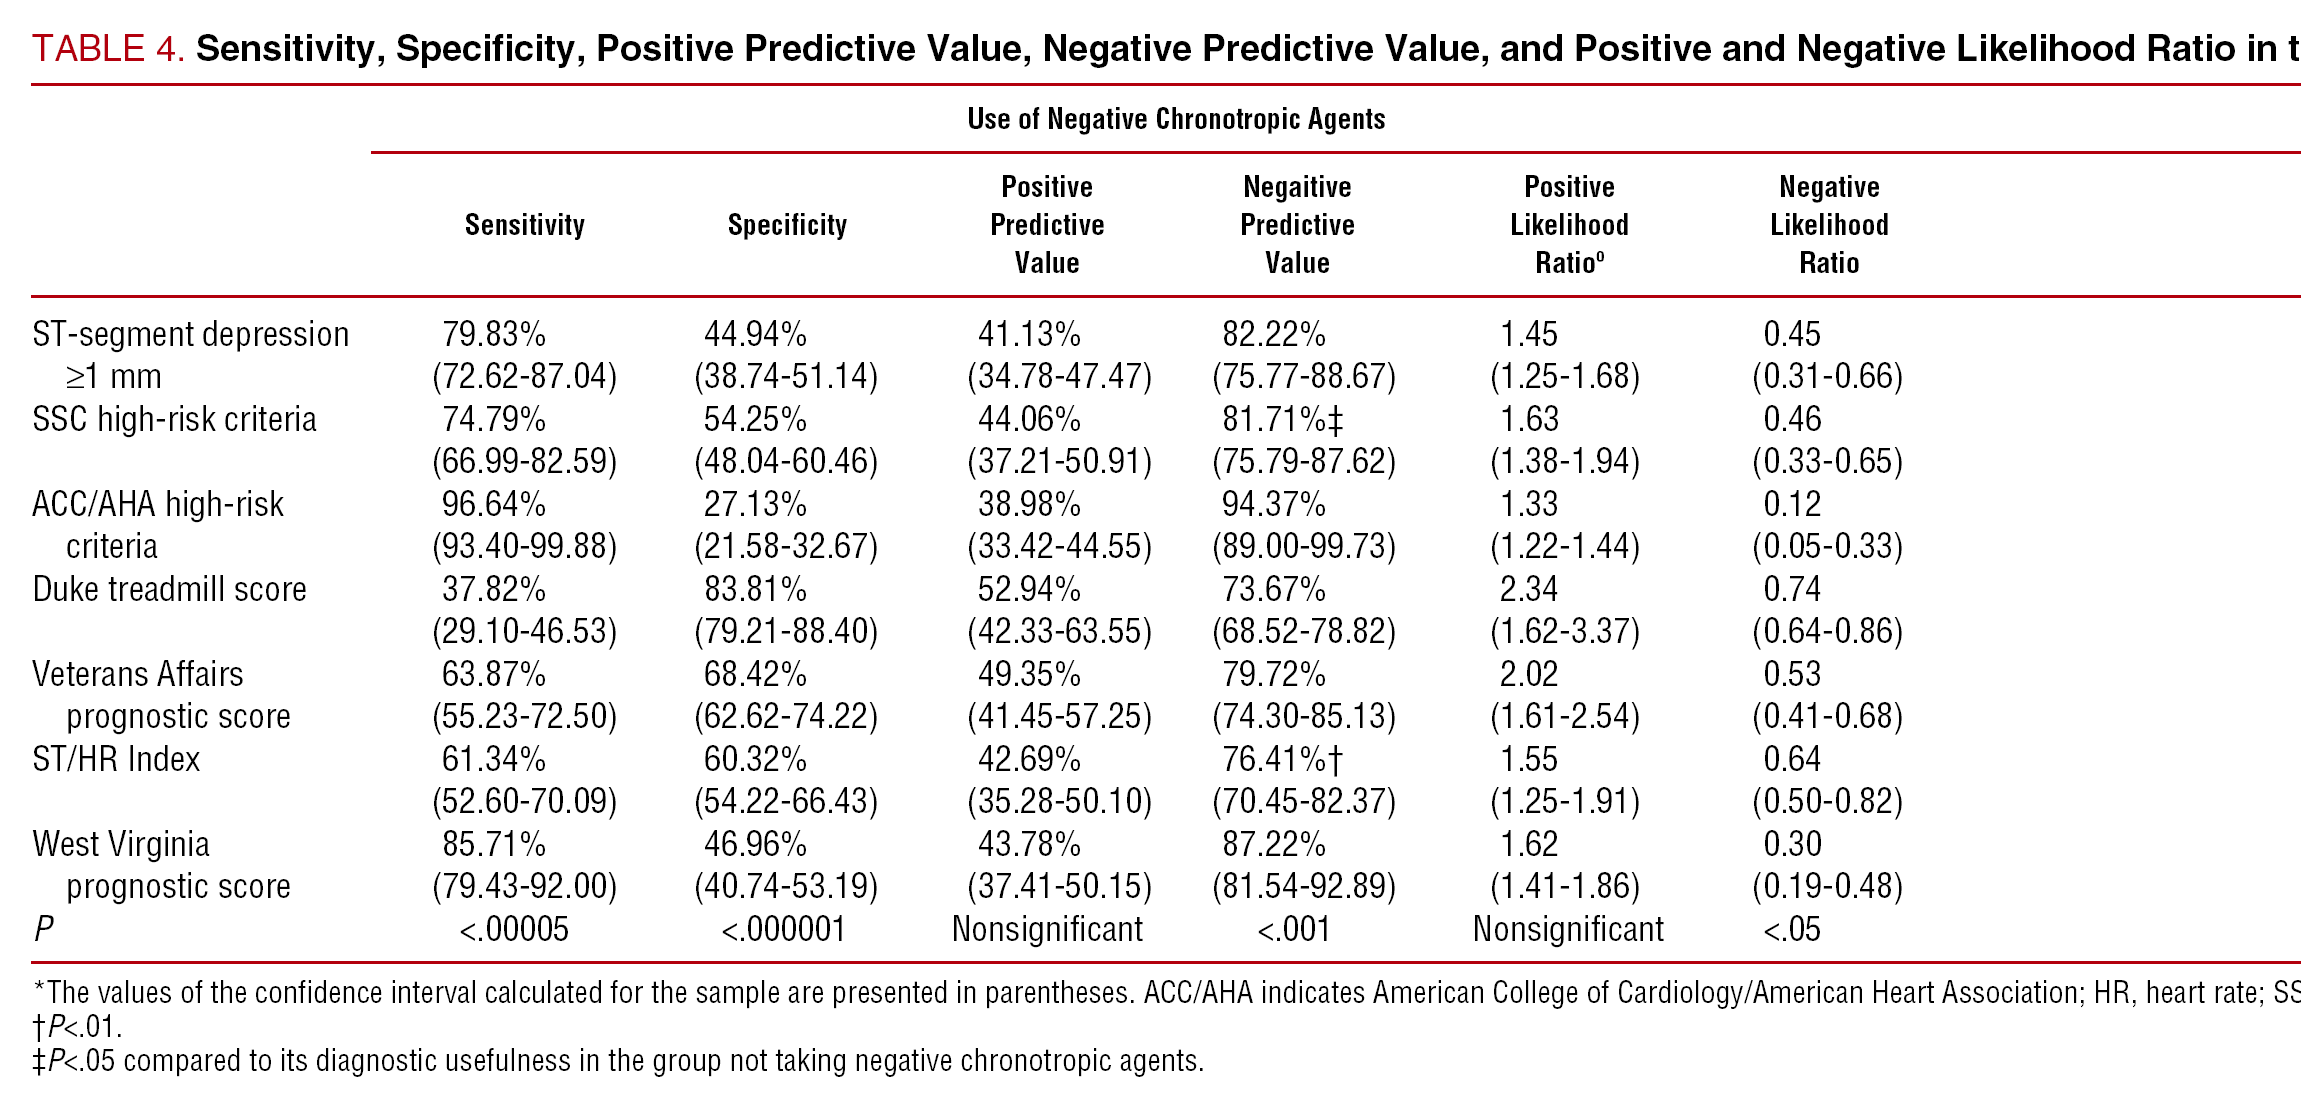This screenshot has height=1116, width=2301.
Task: Click the <.000001 P value cell
Action: (783, 929)
